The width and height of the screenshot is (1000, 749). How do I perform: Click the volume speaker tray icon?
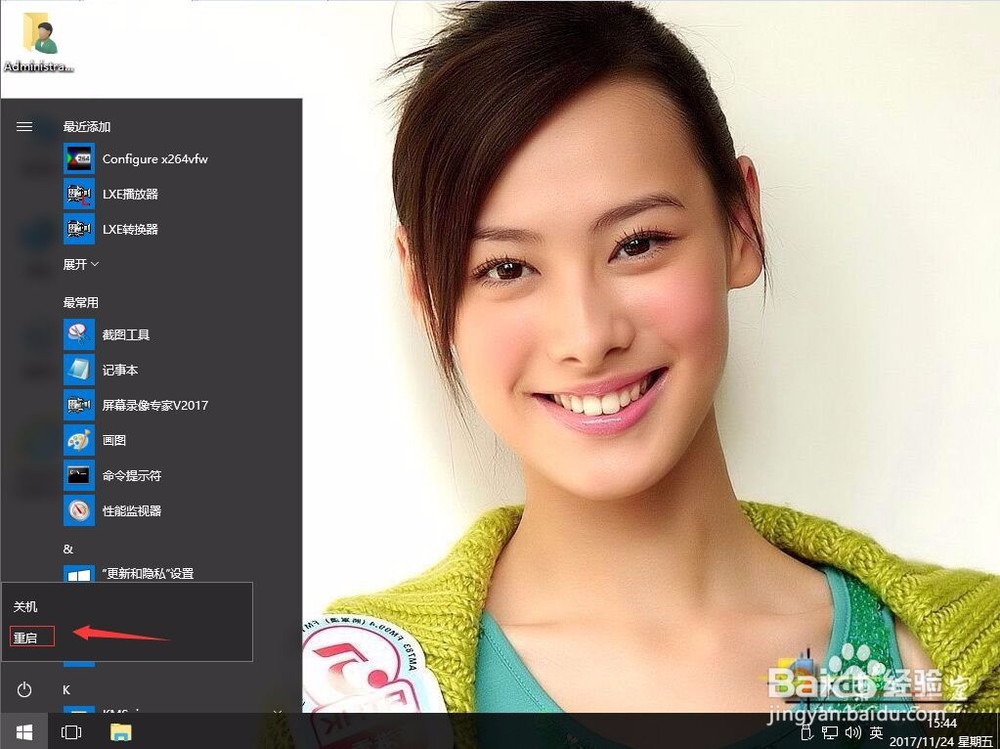pos(853,732)
